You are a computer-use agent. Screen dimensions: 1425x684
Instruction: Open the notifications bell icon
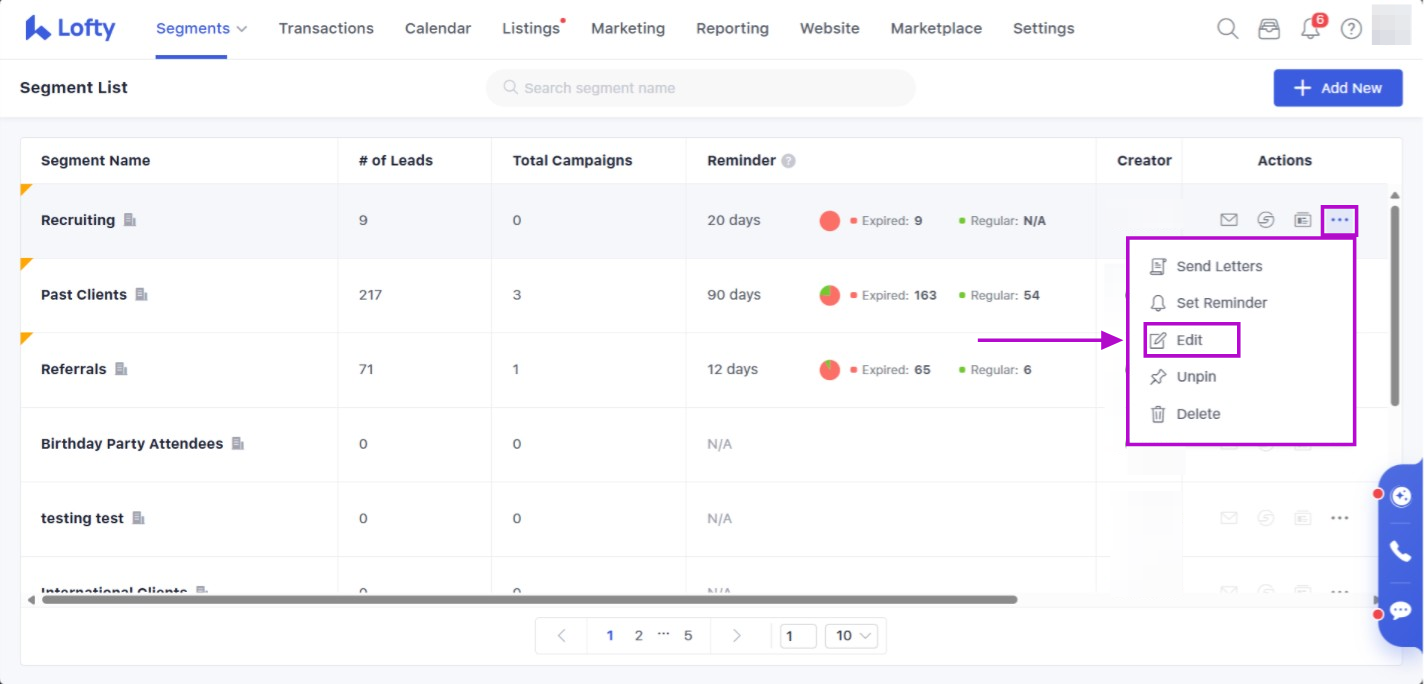1311,29
